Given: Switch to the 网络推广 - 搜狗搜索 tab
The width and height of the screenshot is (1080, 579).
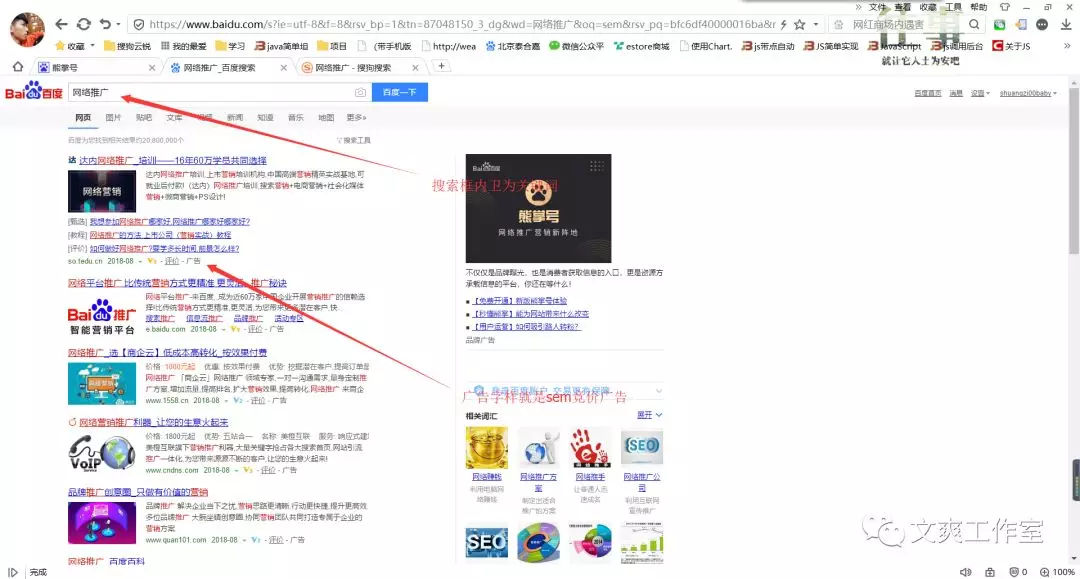Looking at the screenshot, I should [x=360, y=67].
